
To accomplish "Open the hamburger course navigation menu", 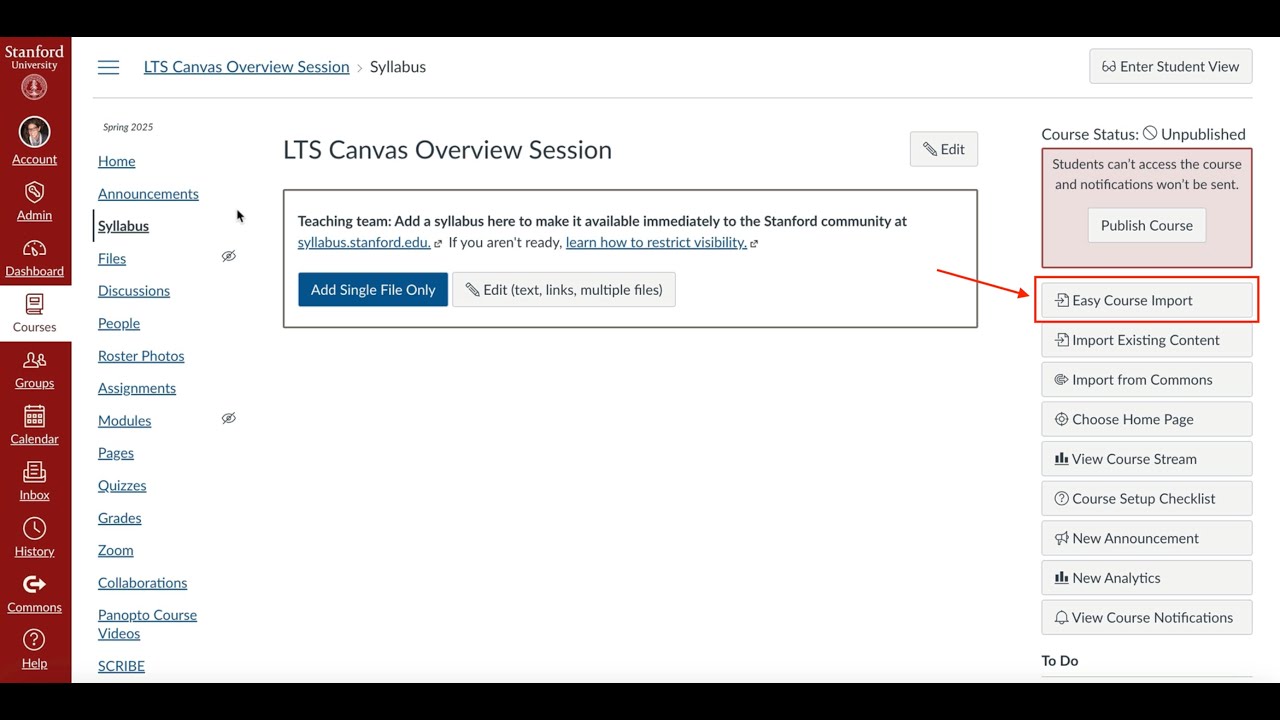I will pos(108,67).
